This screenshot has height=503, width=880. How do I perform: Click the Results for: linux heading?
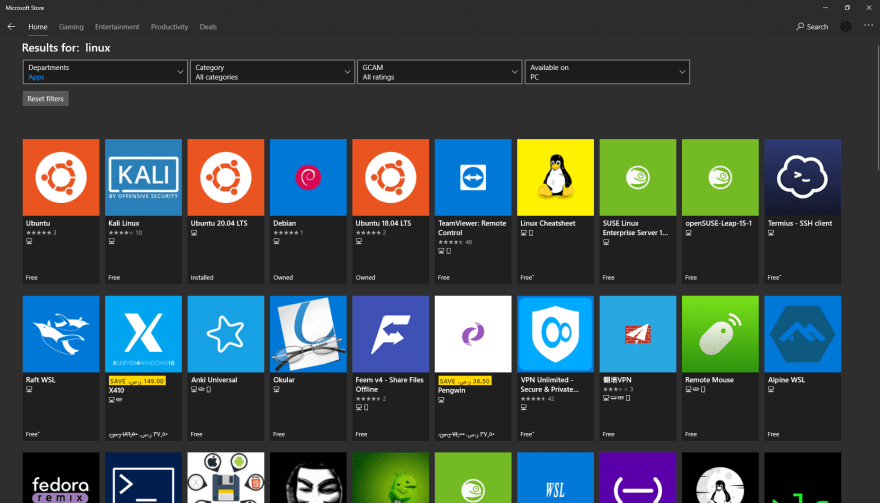tap(66, 48)
